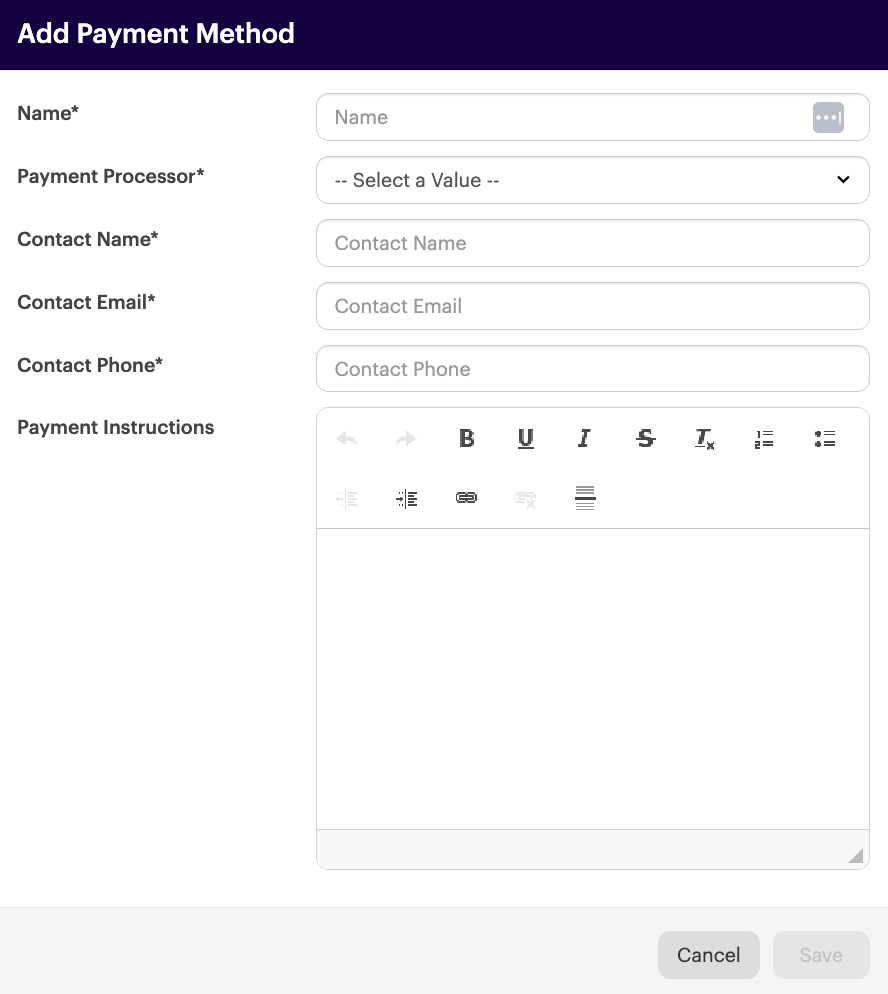
Task: Click the password manager icon in Name field
Action: point(828,117)
